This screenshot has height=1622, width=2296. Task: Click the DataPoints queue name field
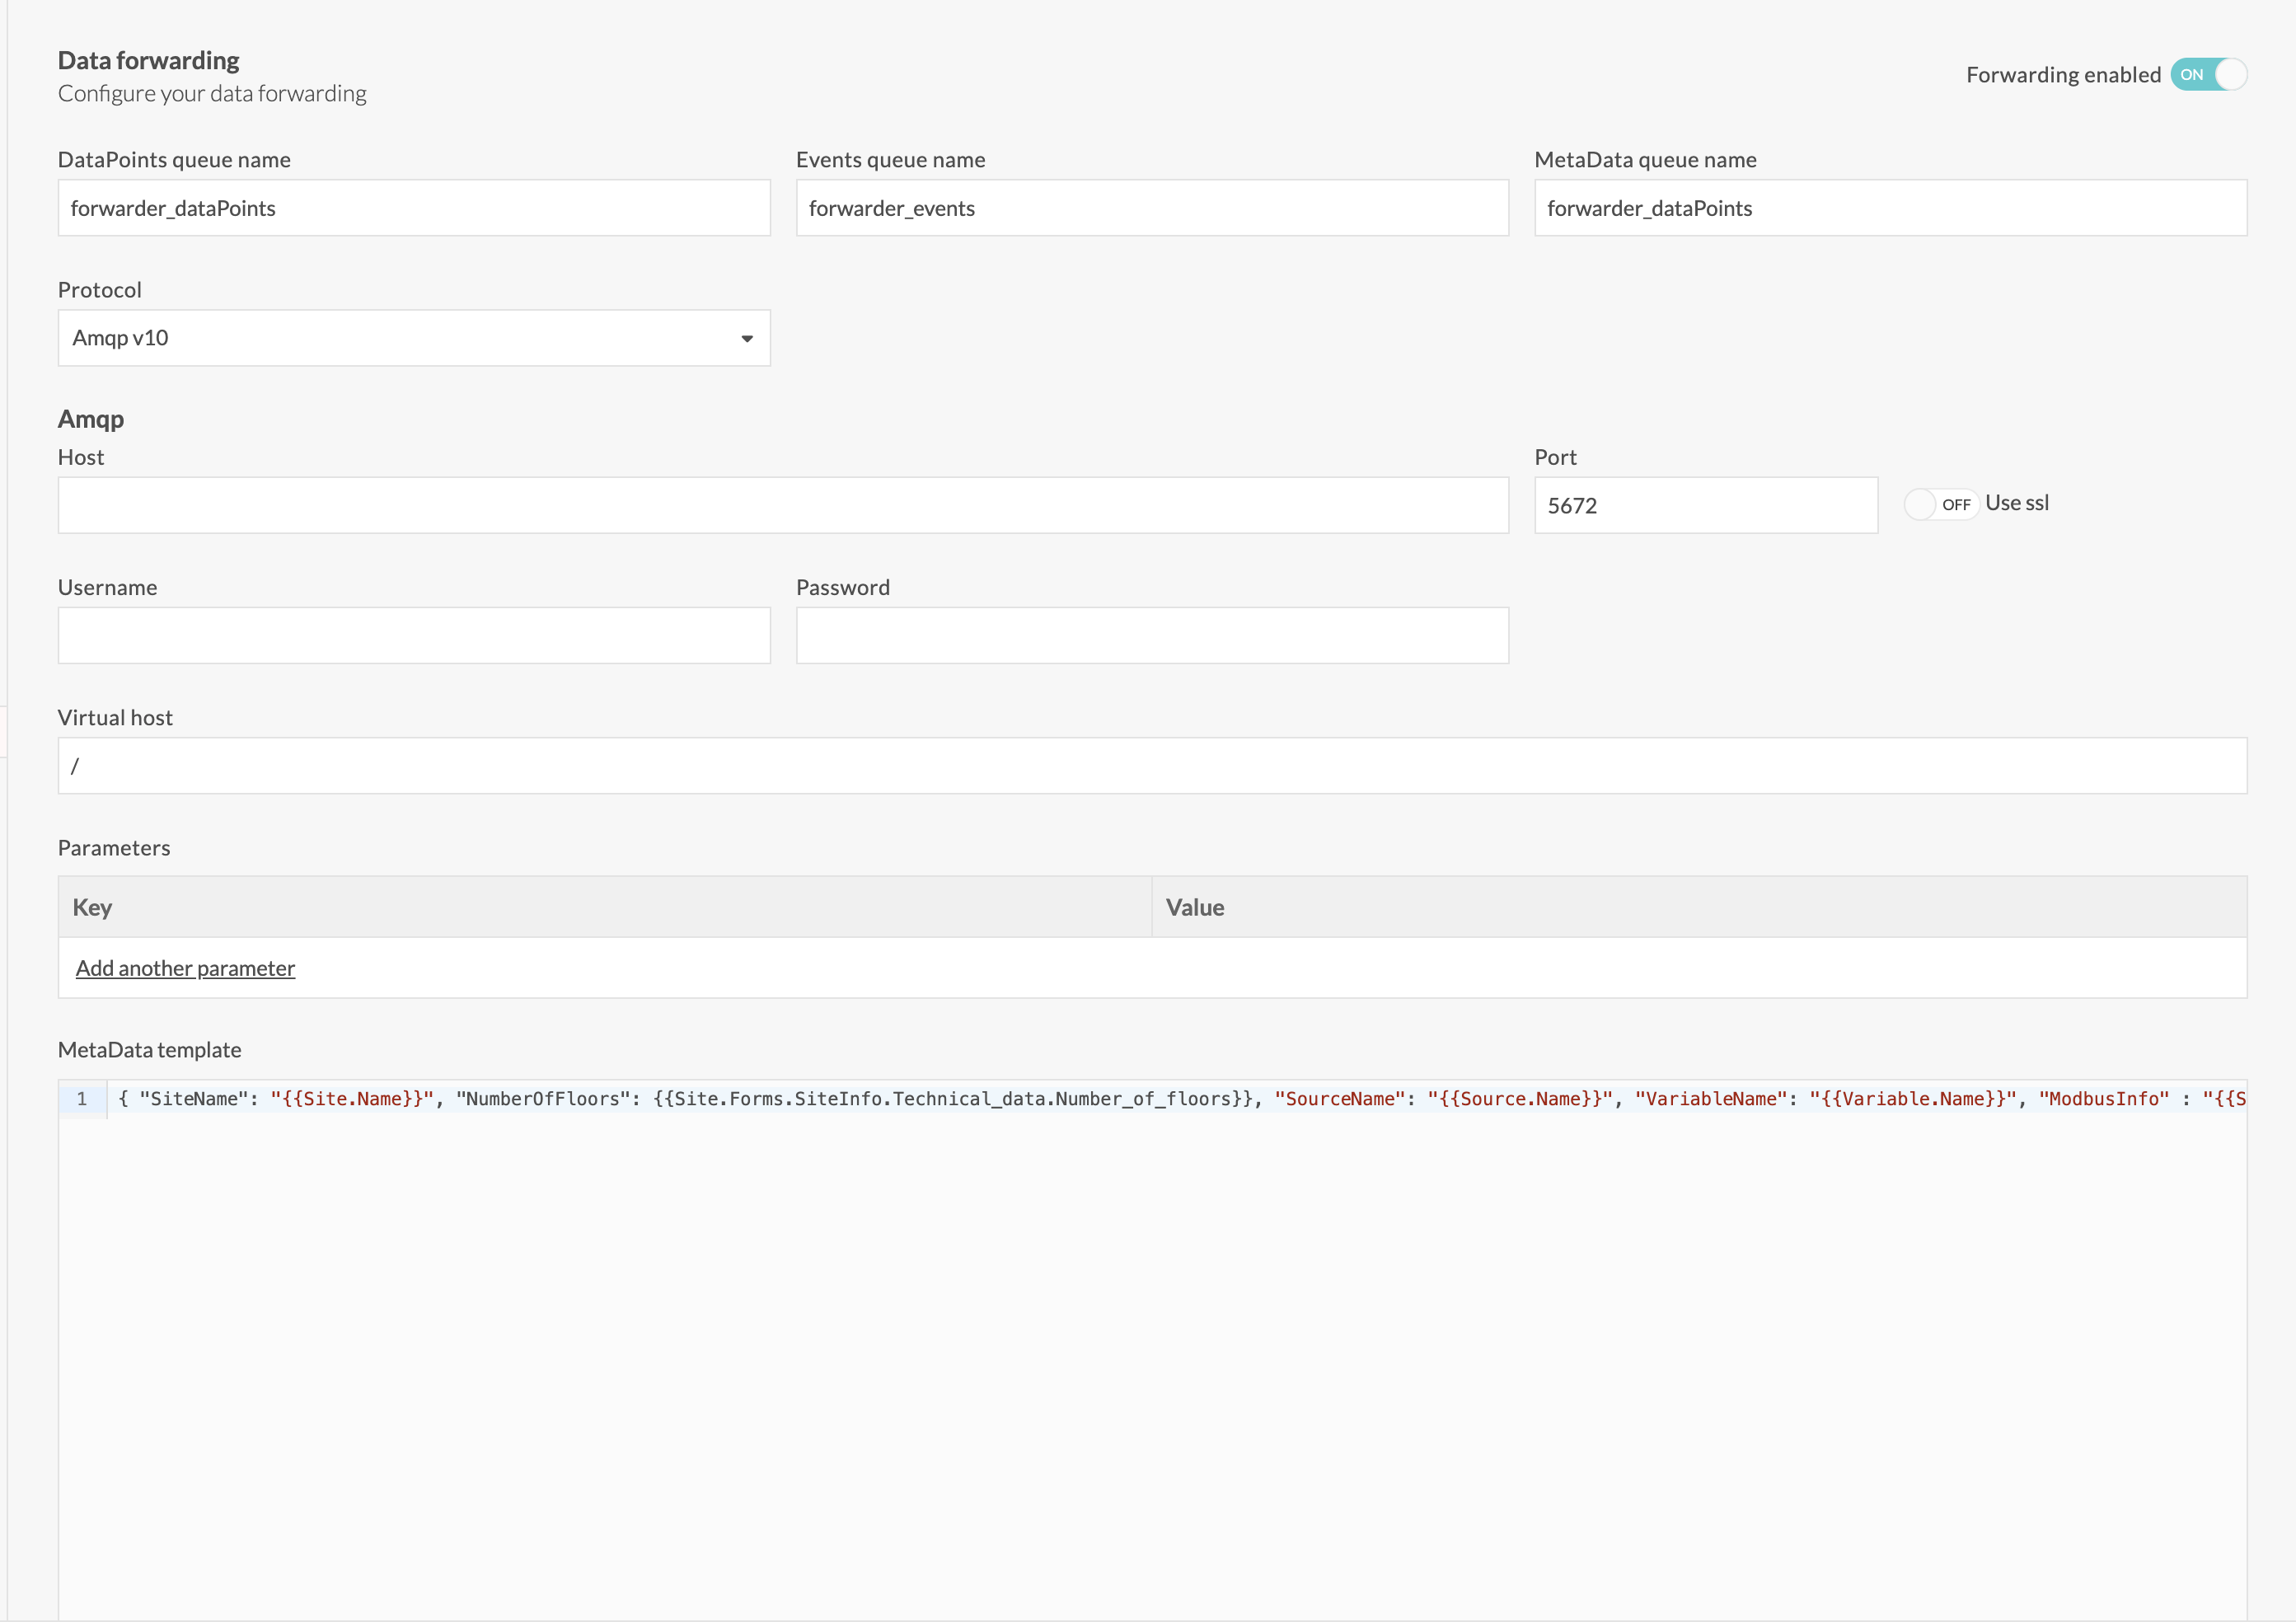point(413,208)
